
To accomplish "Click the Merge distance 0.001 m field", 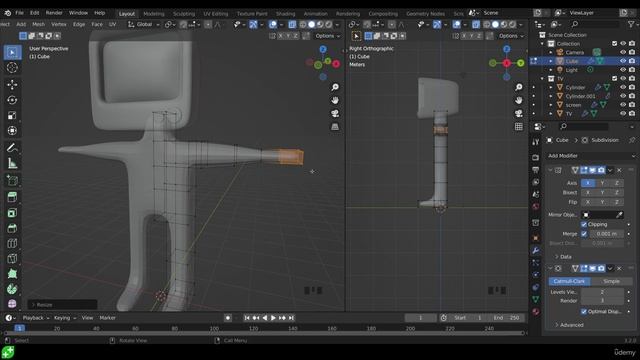I will click(606, 234).
